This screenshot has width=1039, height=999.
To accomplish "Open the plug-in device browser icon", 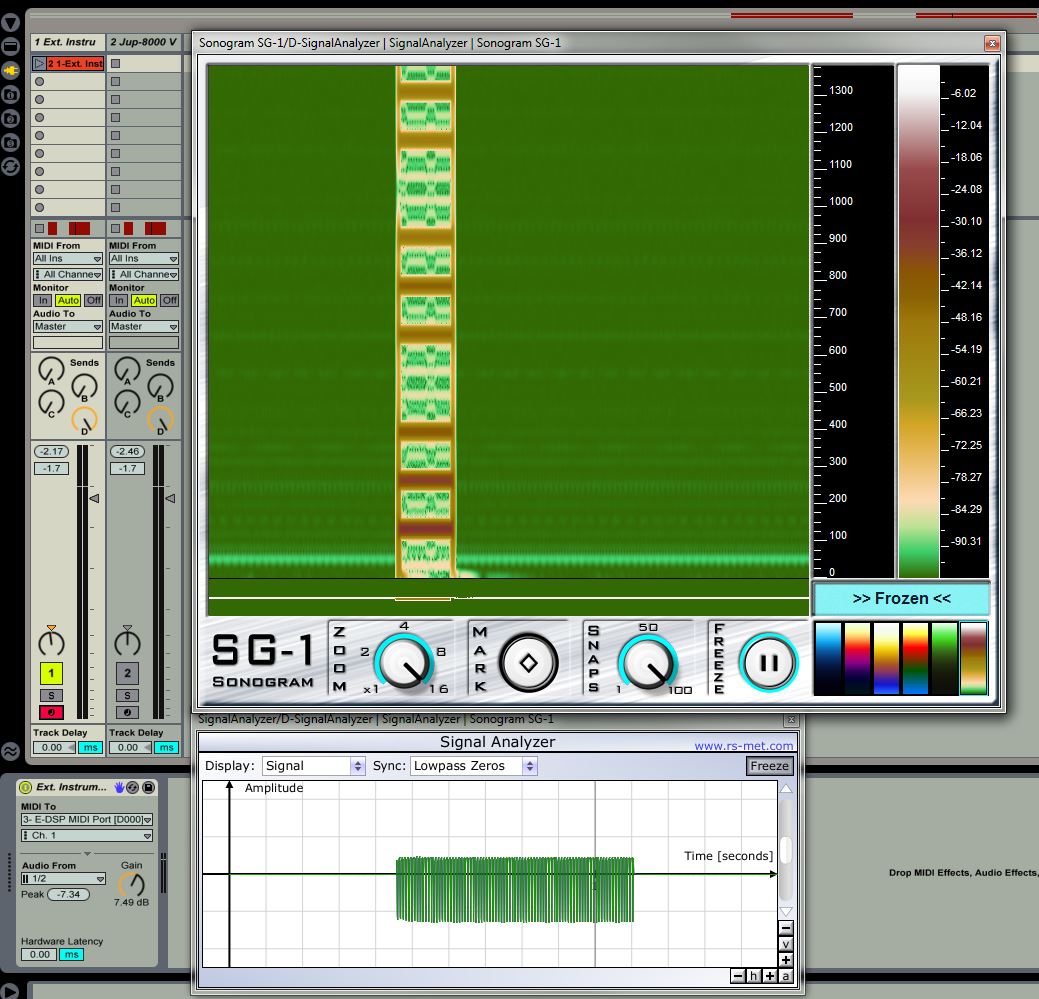I will click(x=10, y=70).
